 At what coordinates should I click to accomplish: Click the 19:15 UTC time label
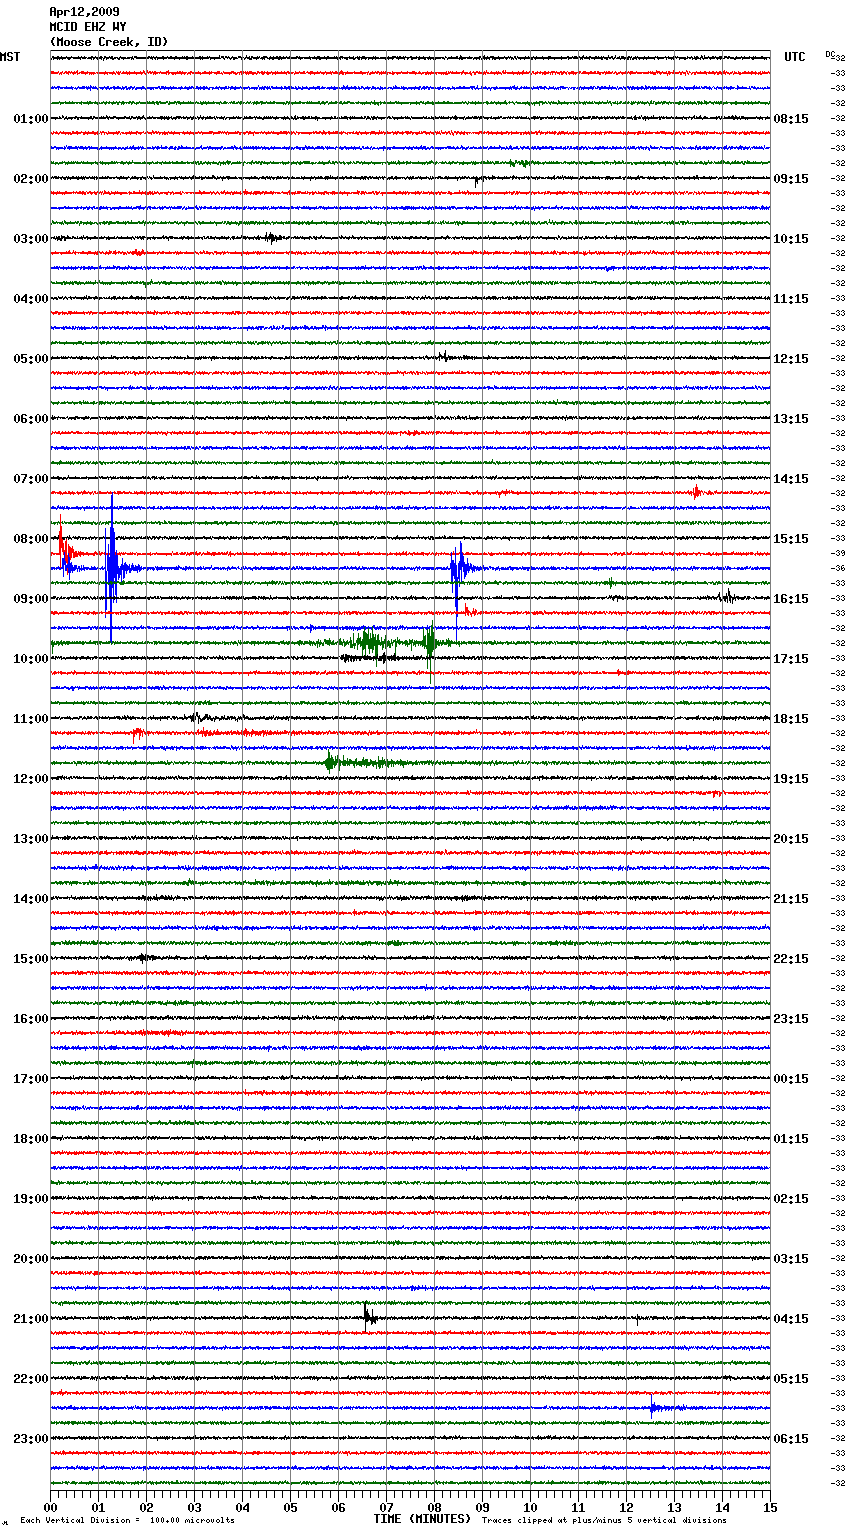click(x=791, y=779)
